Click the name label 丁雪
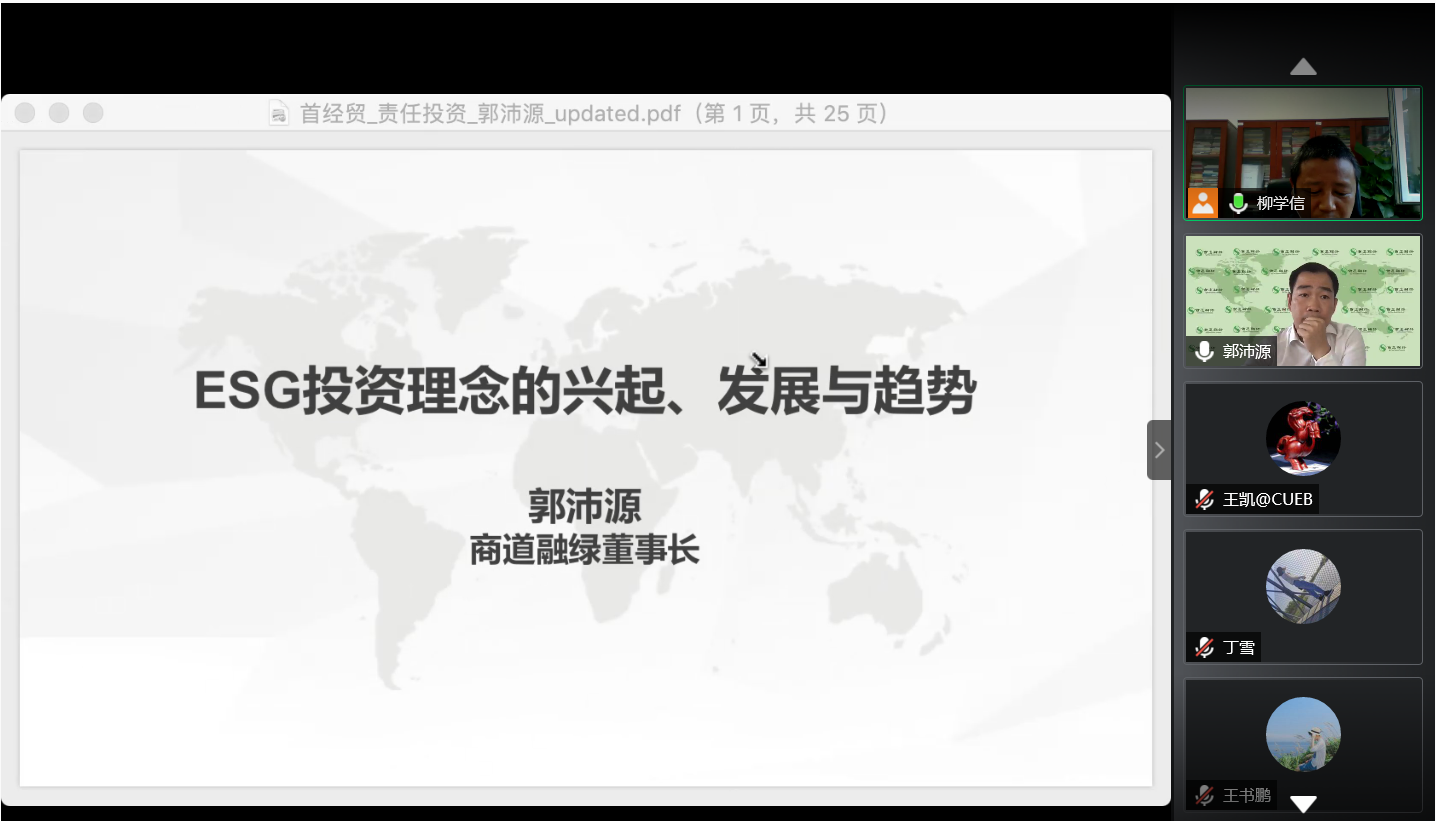The height and width of the screenshot is (821, 1436). click(1239, 647)
